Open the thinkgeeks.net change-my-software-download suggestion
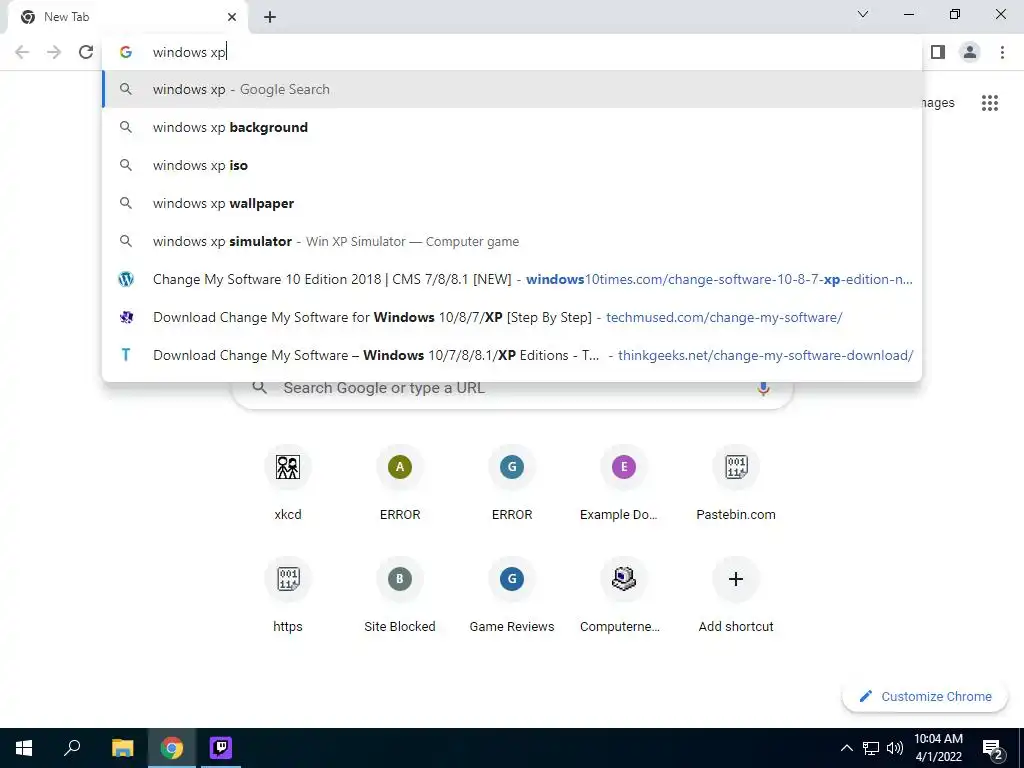Screen dimensions: 1024x768 coord(512,355)
